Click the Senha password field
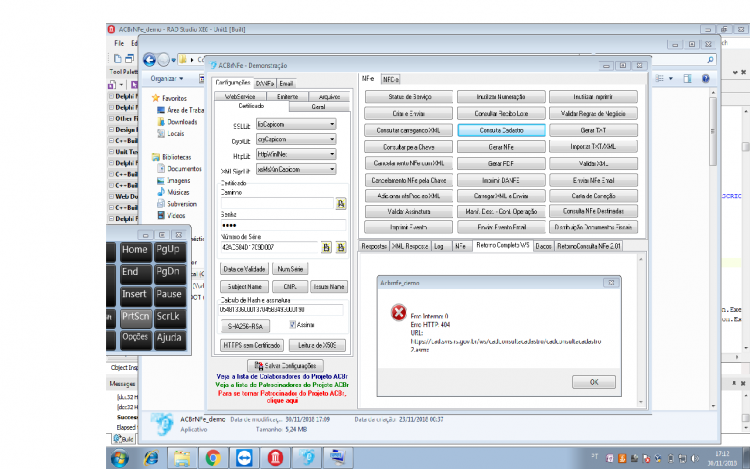Image resolution: width=750 pixels, height=469 pixels. coord(283,225)
